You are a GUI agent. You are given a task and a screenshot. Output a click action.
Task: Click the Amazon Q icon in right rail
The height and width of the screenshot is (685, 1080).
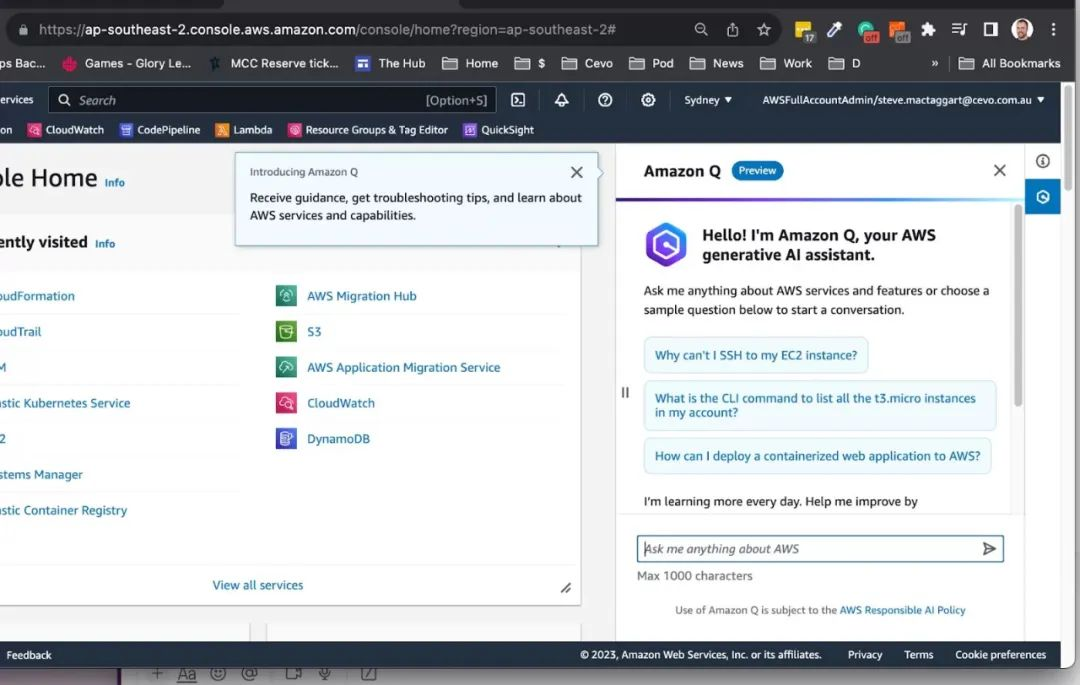(1042, 197)
